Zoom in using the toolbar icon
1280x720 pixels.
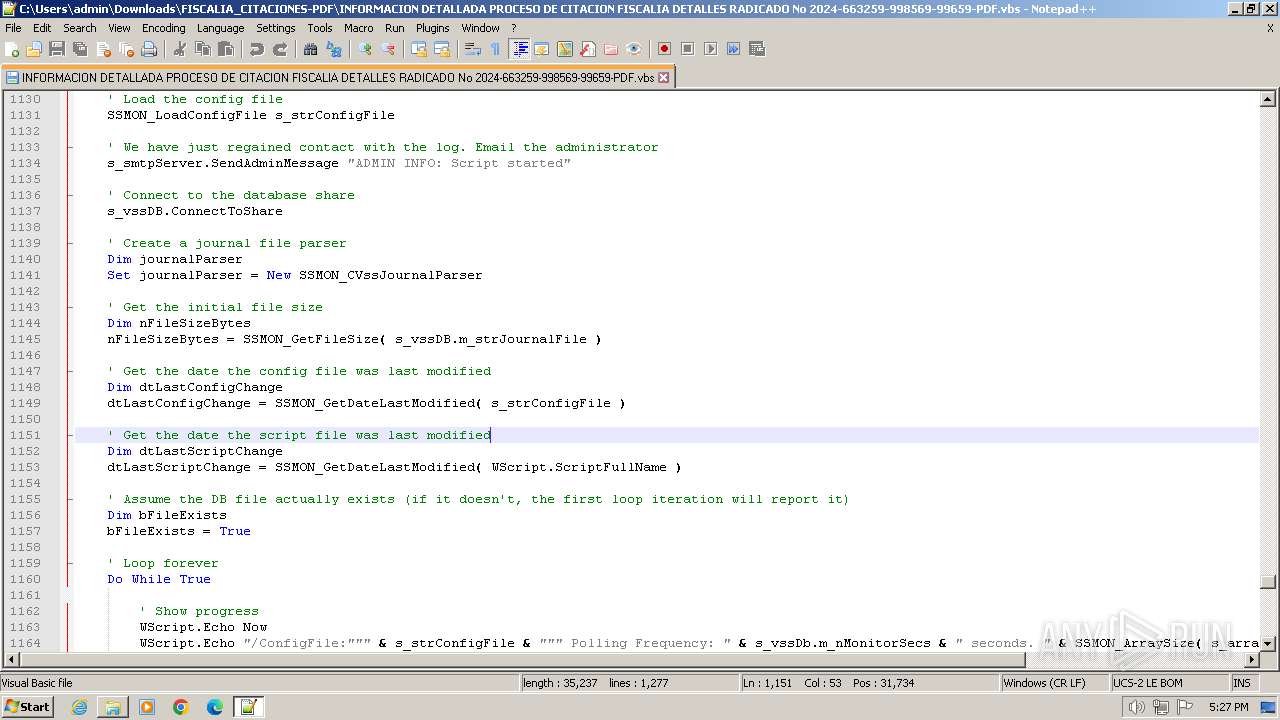(x=365, y=49)
